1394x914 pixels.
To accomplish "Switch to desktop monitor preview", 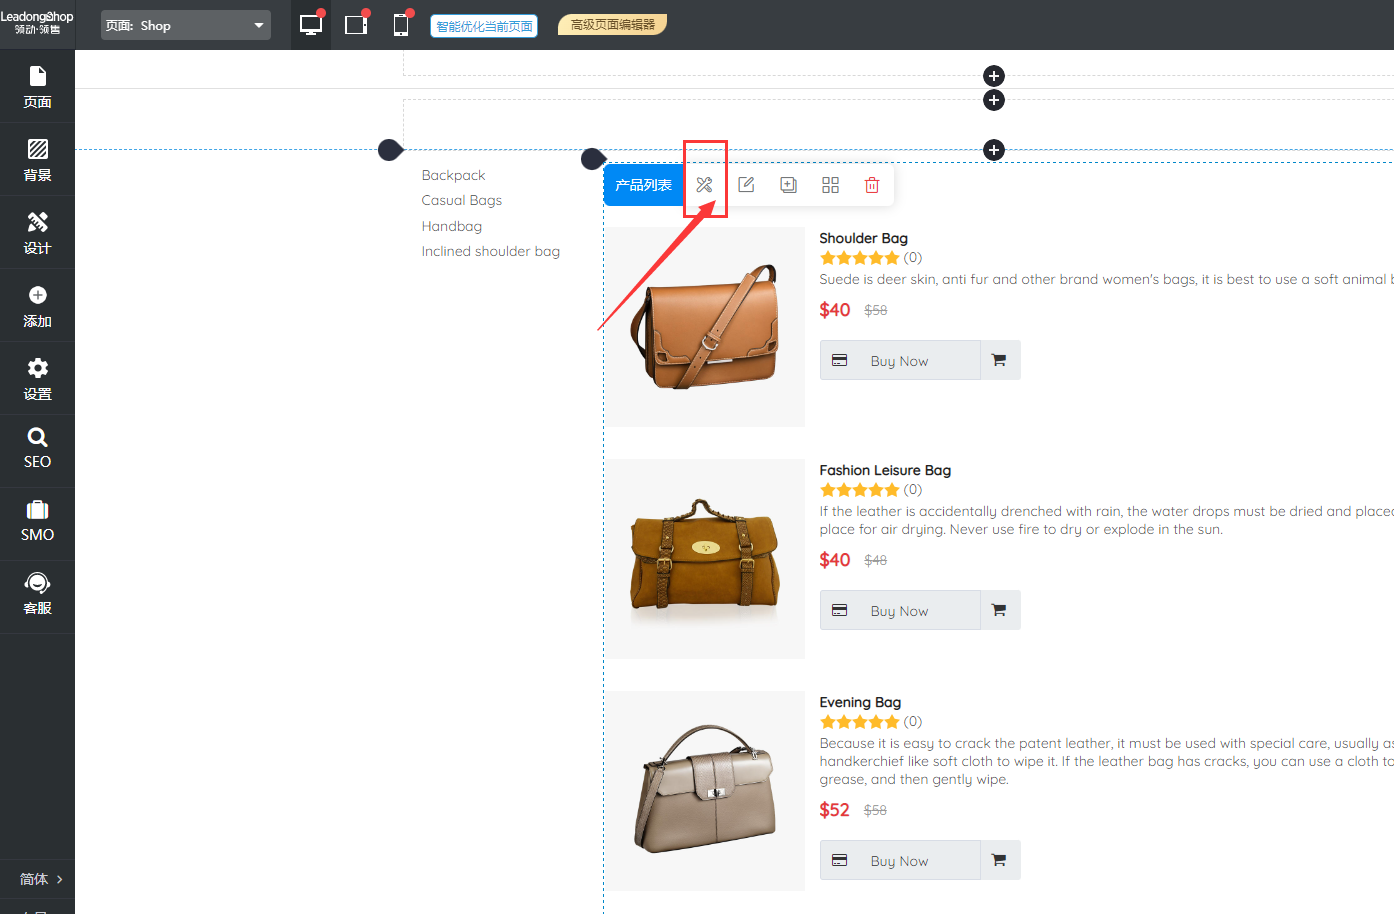I will point(311,25).
